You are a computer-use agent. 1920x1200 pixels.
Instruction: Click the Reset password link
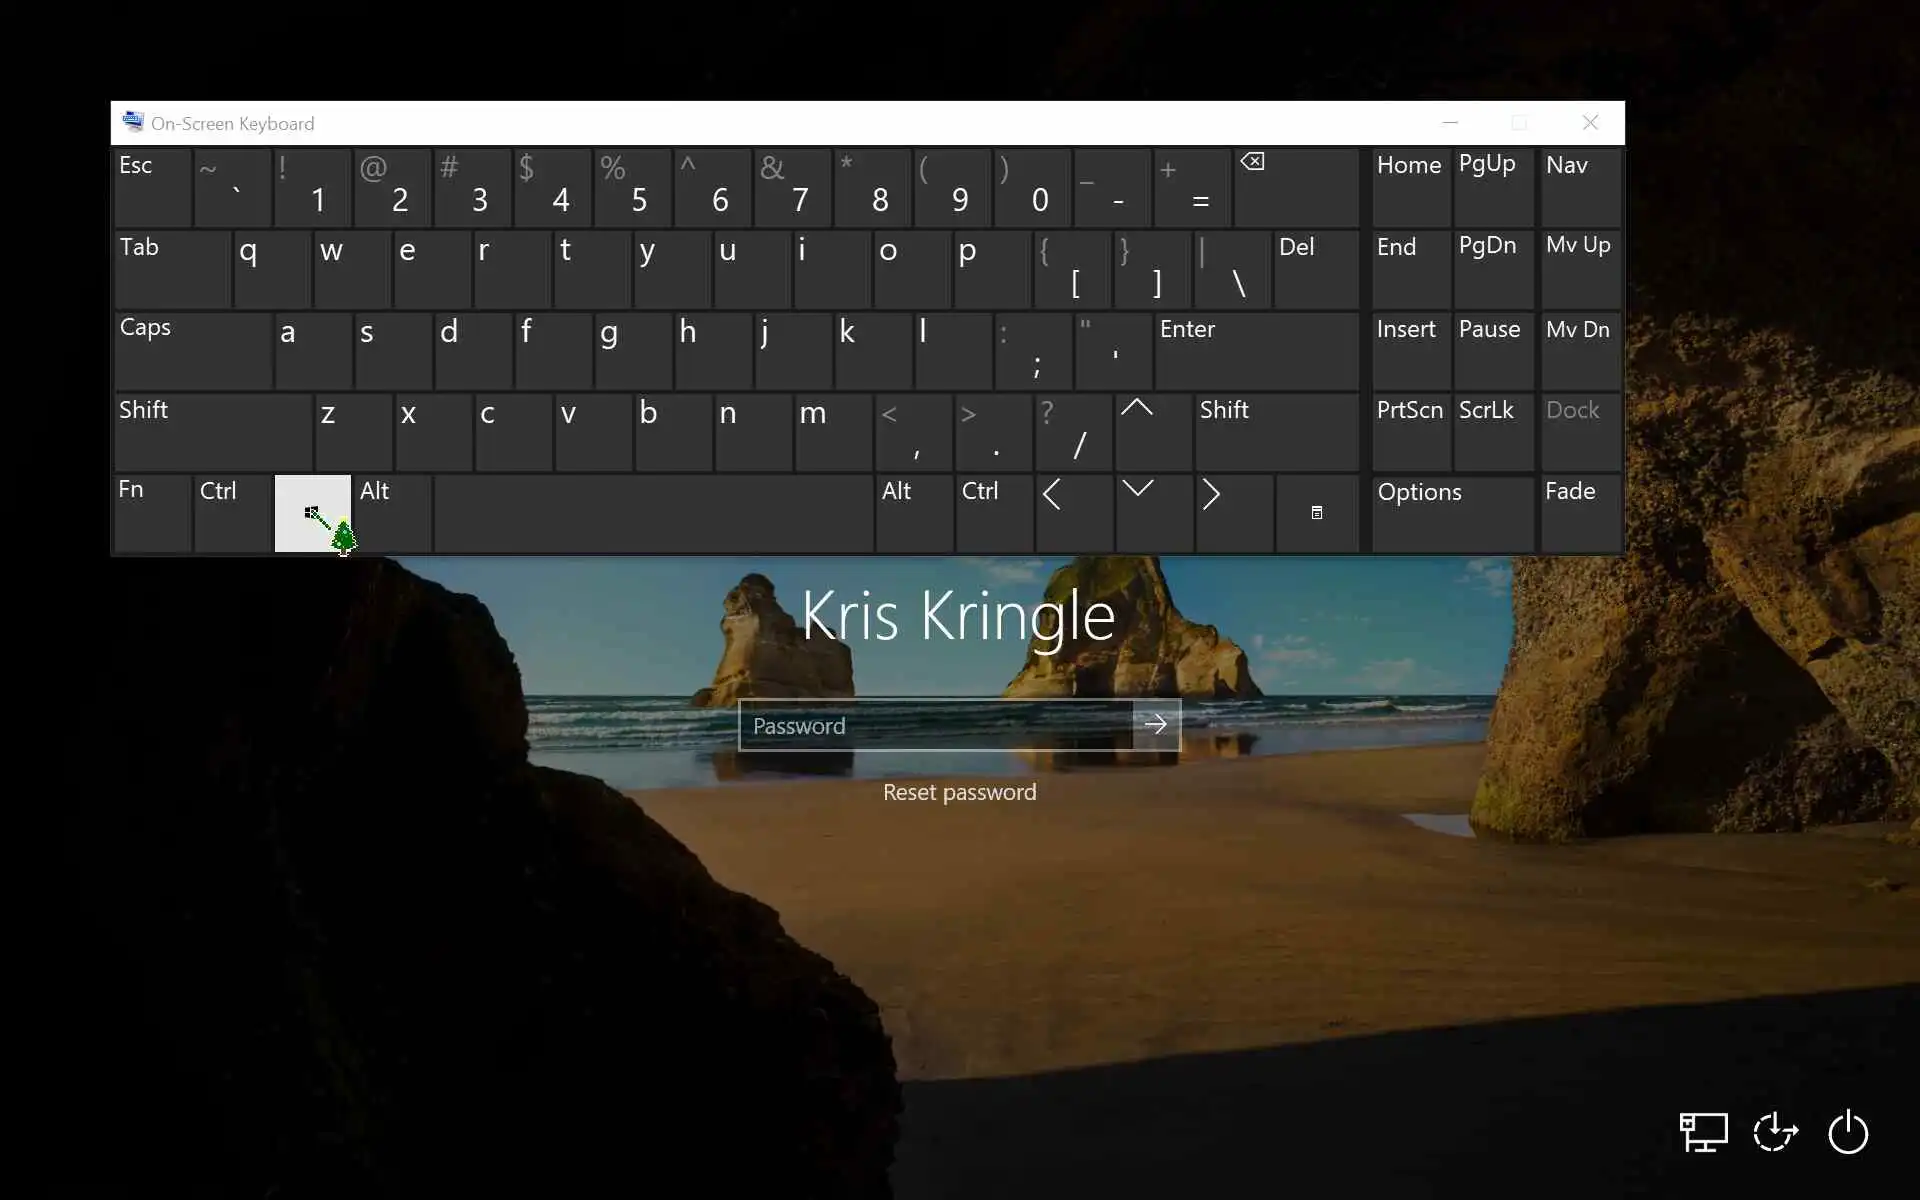[959, 792]
